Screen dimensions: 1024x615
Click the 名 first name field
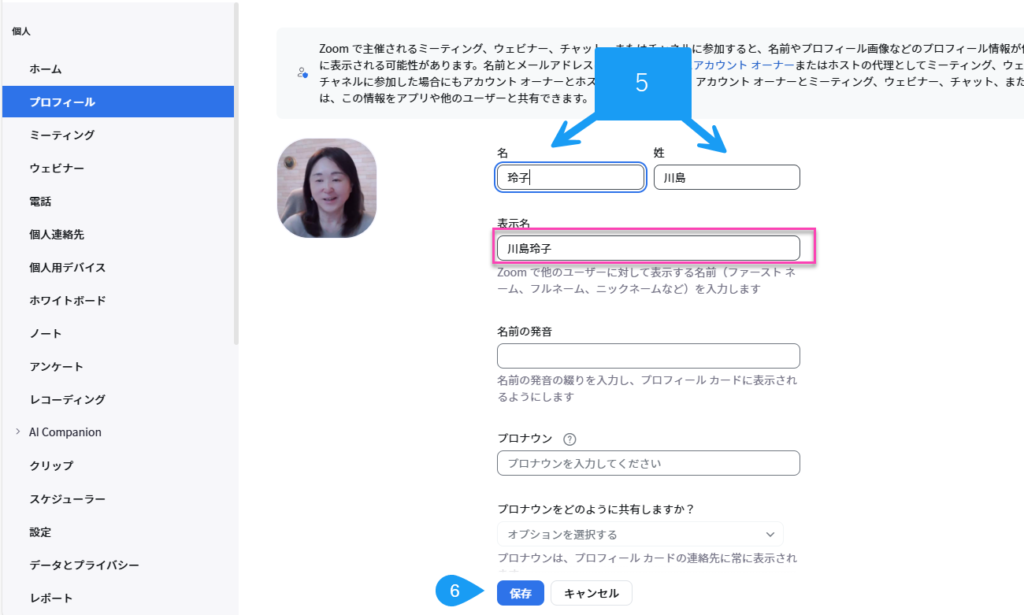tap(570, 178)
